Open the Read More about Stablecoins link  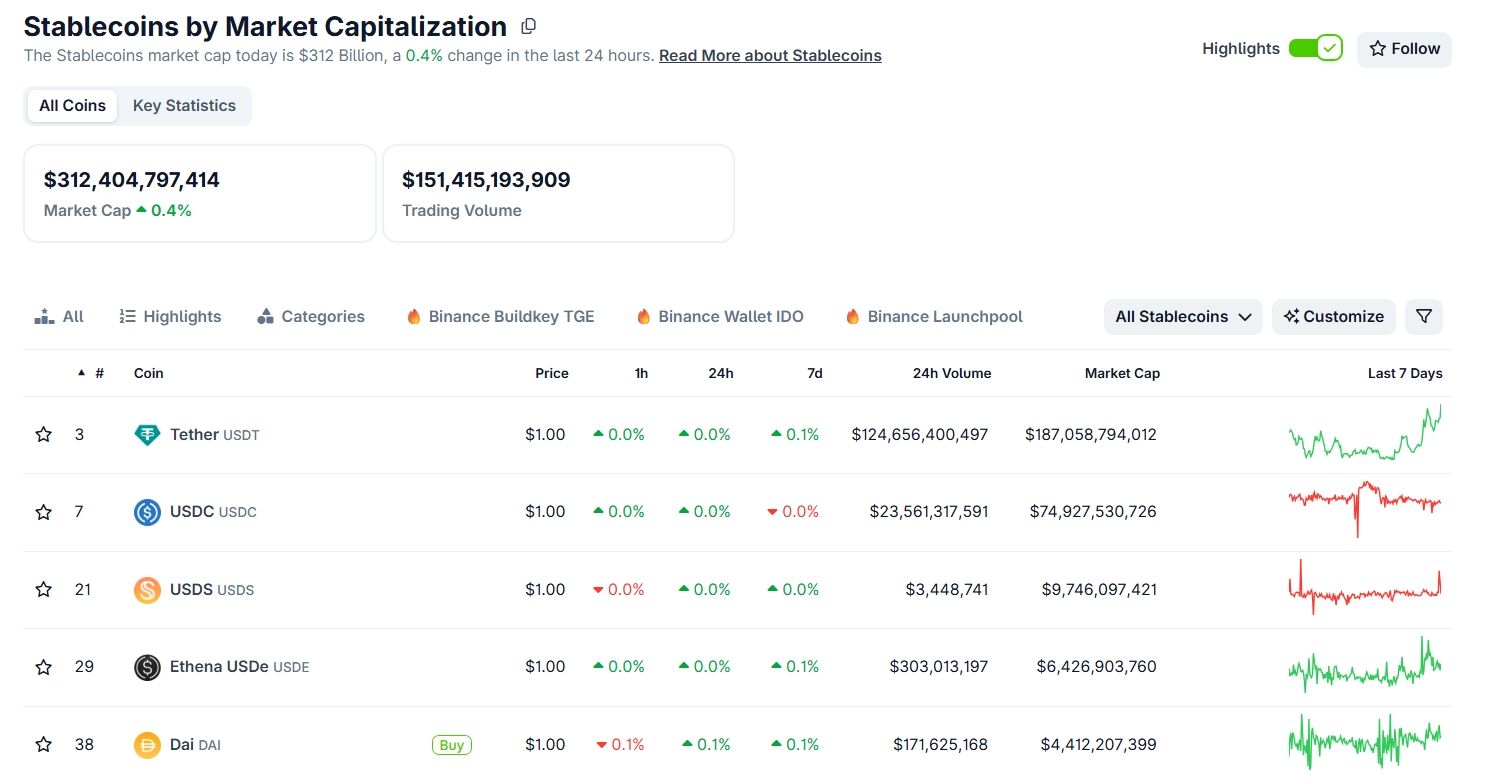click(x=769, y=55)
